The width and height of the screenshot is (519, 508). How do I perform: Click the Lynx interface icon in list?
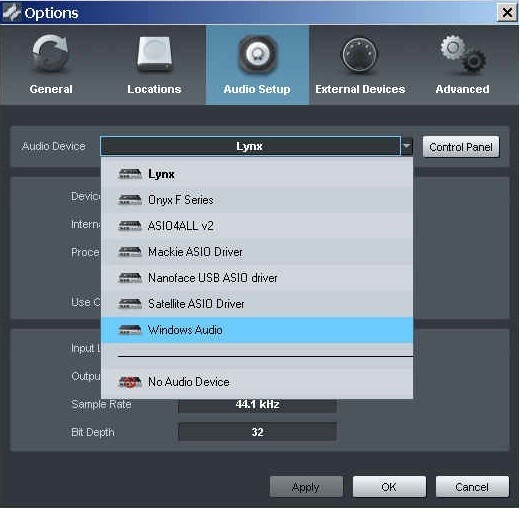[x=130, y=174]
